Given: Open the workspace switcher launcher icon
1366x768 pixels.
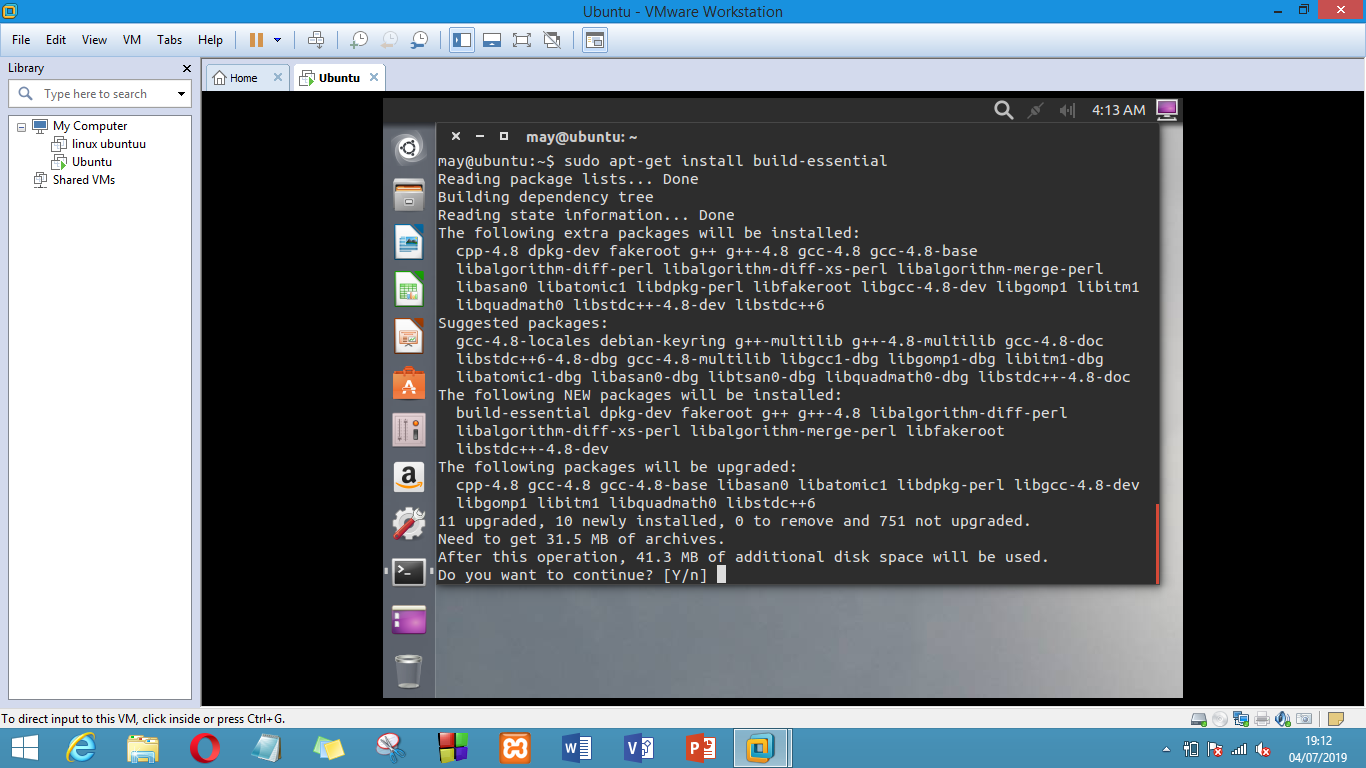Looking at the screenshot, I should [x=408, y=620].
